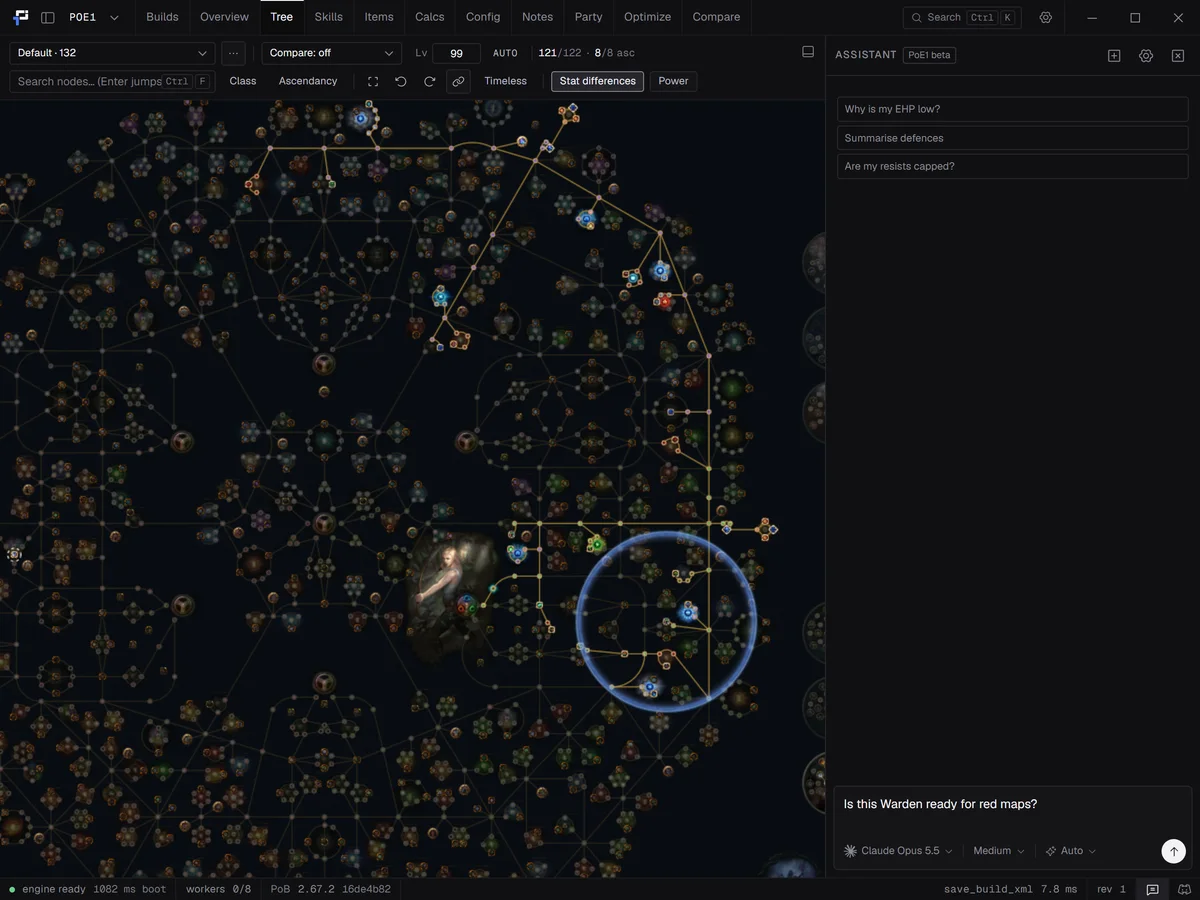Click the app logo icon
This screenshot has width=1200, height=900.
click(21, 17)
